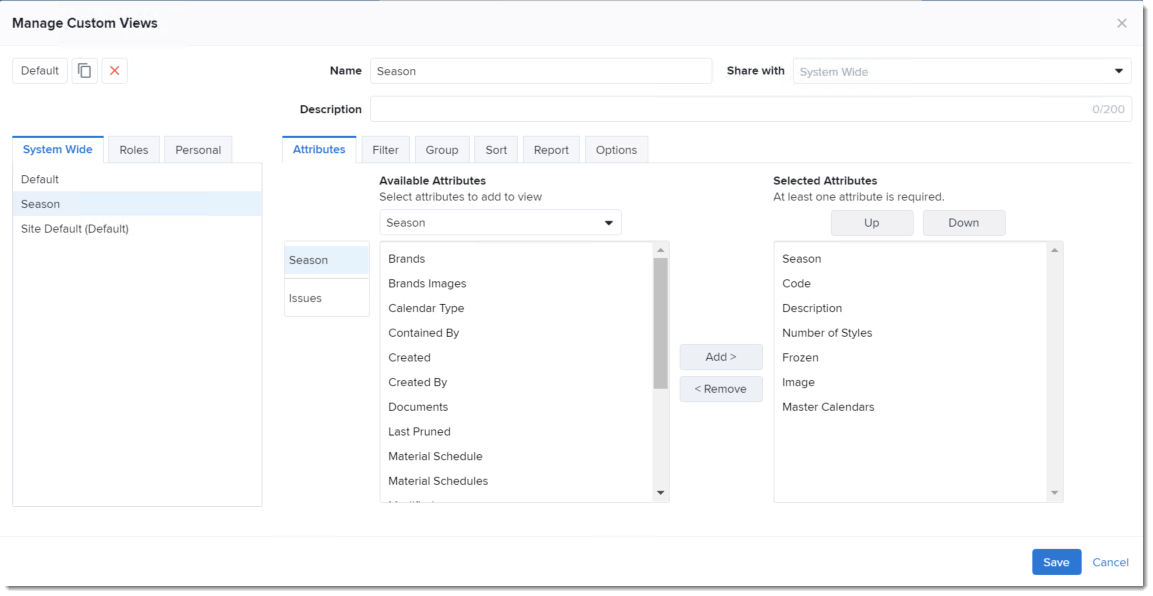Open the Filter tab
The image size is (1153, 596).
(386, 149)
